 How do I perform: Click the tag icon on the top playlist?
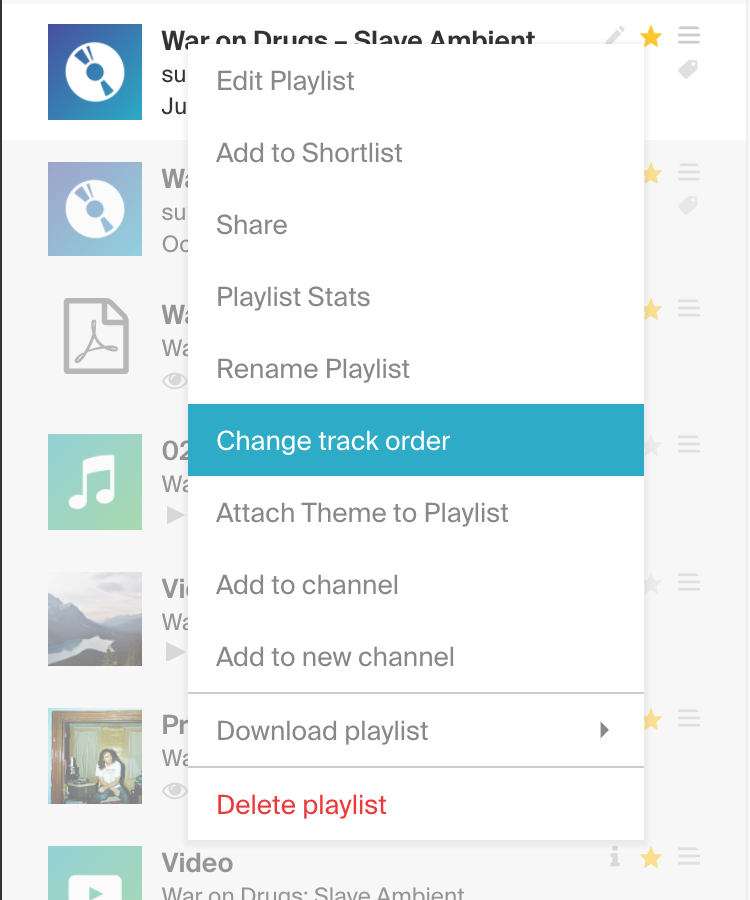coord(687,70)
